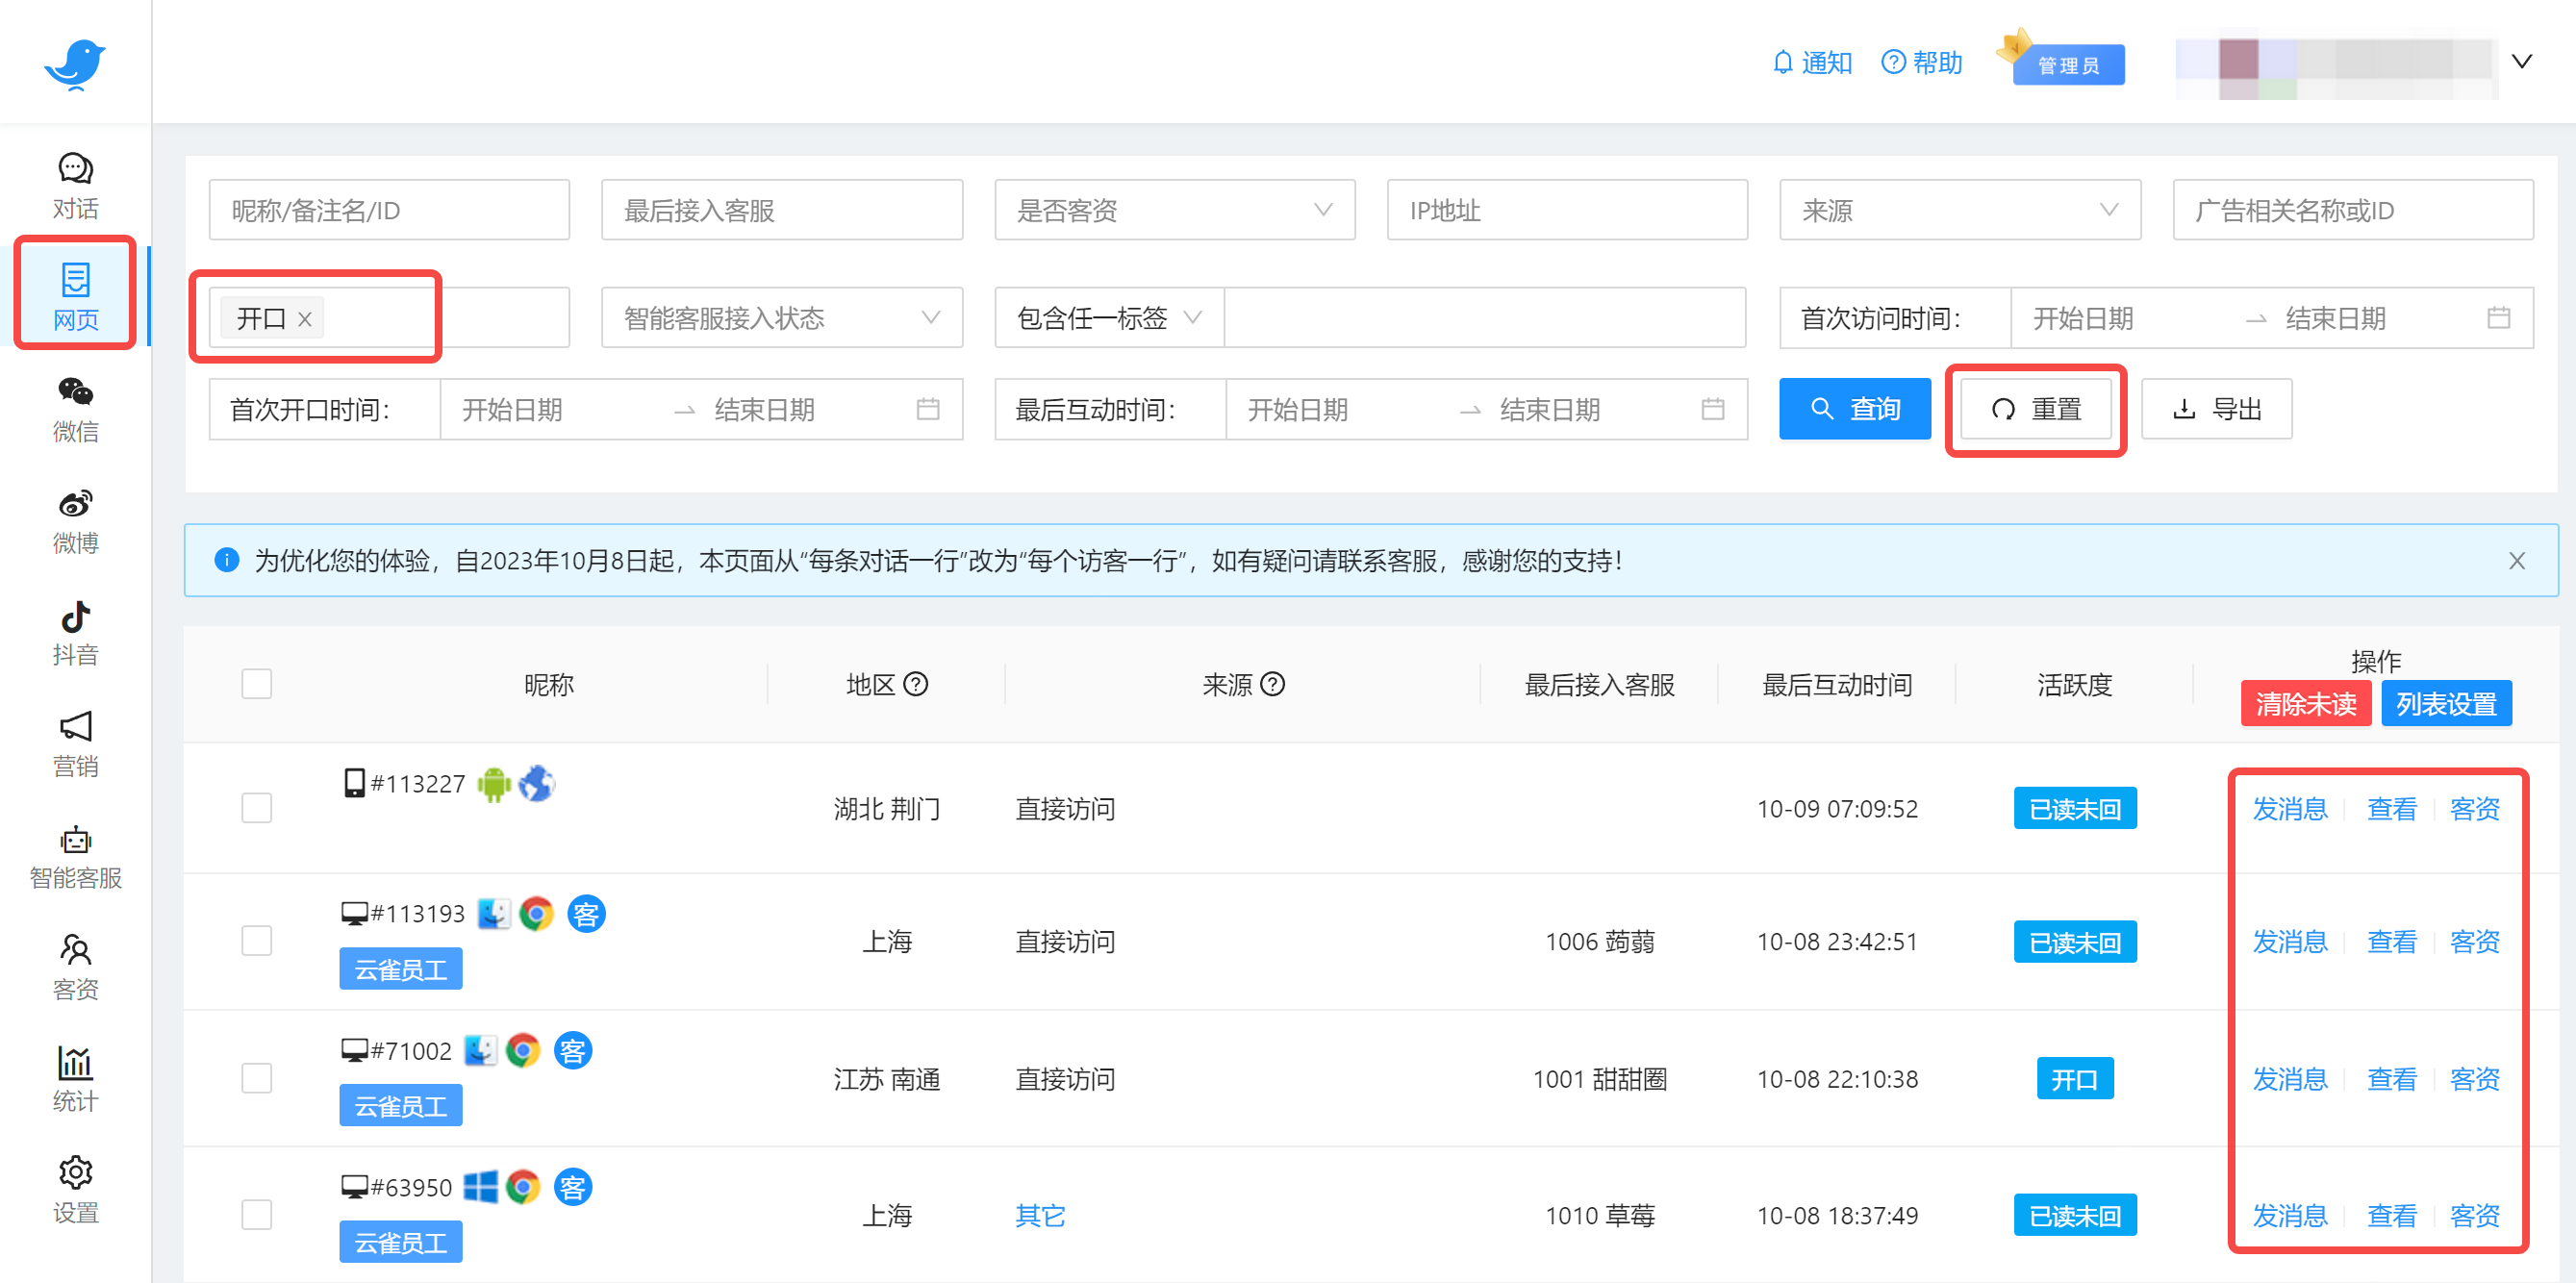Switch to the 网页 section

(x=75, y=293)
